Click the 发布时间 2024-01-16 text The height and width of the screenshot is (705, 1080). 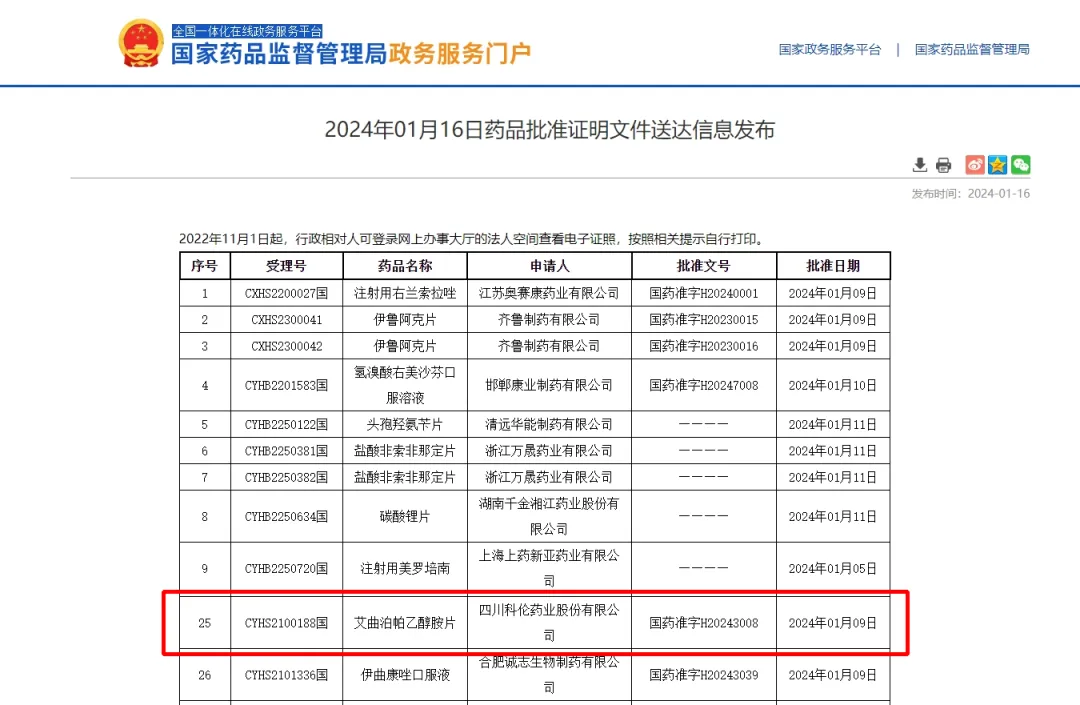tap(970, 194)
